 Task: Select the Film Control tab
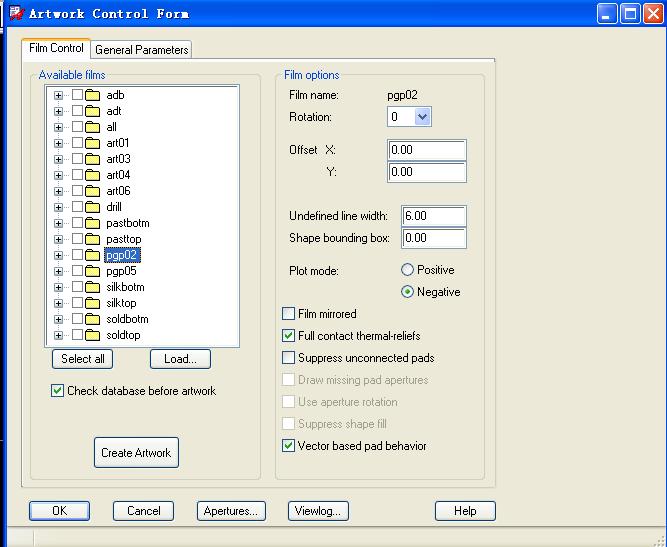pyautogui.click(x=56, y=48)
